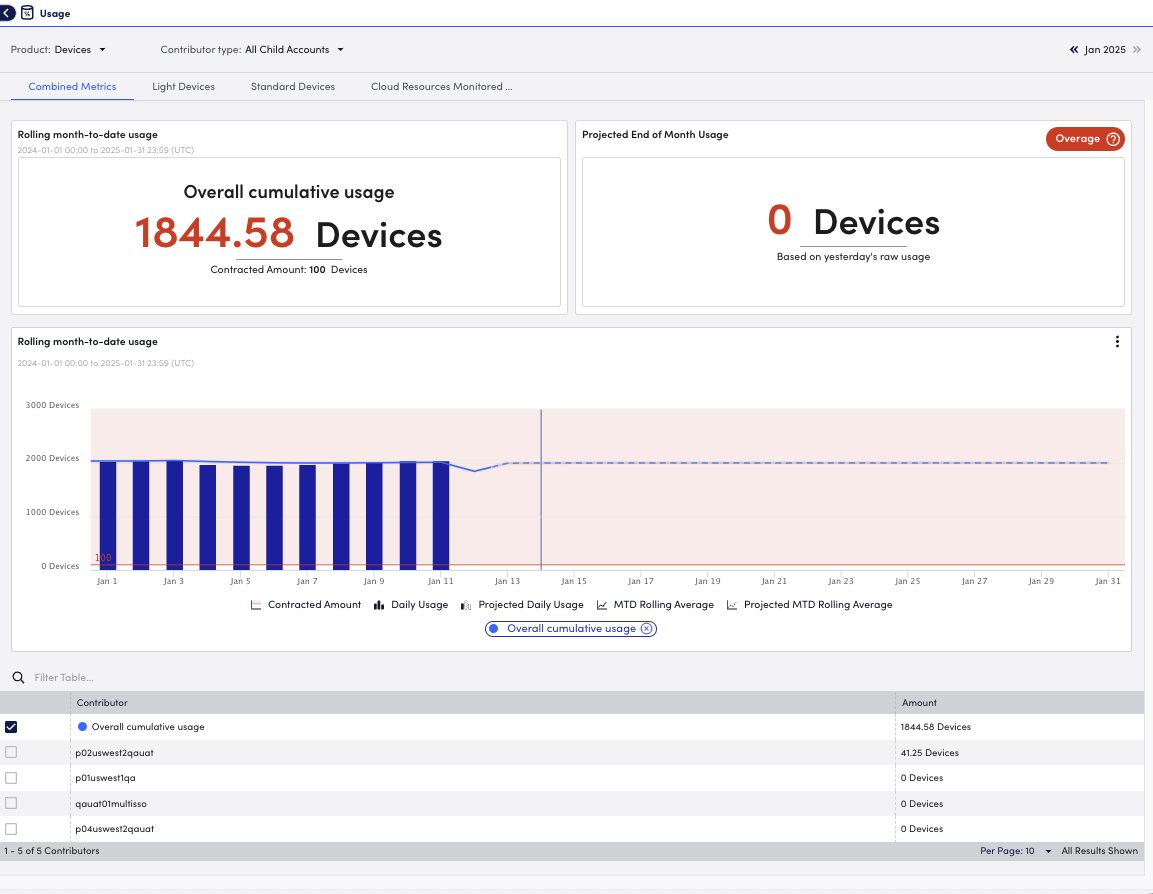The image size is (1153, 894).
Task: Click the 1 - 5 of 5 Contributors text
Action: [x=51, y=851]
